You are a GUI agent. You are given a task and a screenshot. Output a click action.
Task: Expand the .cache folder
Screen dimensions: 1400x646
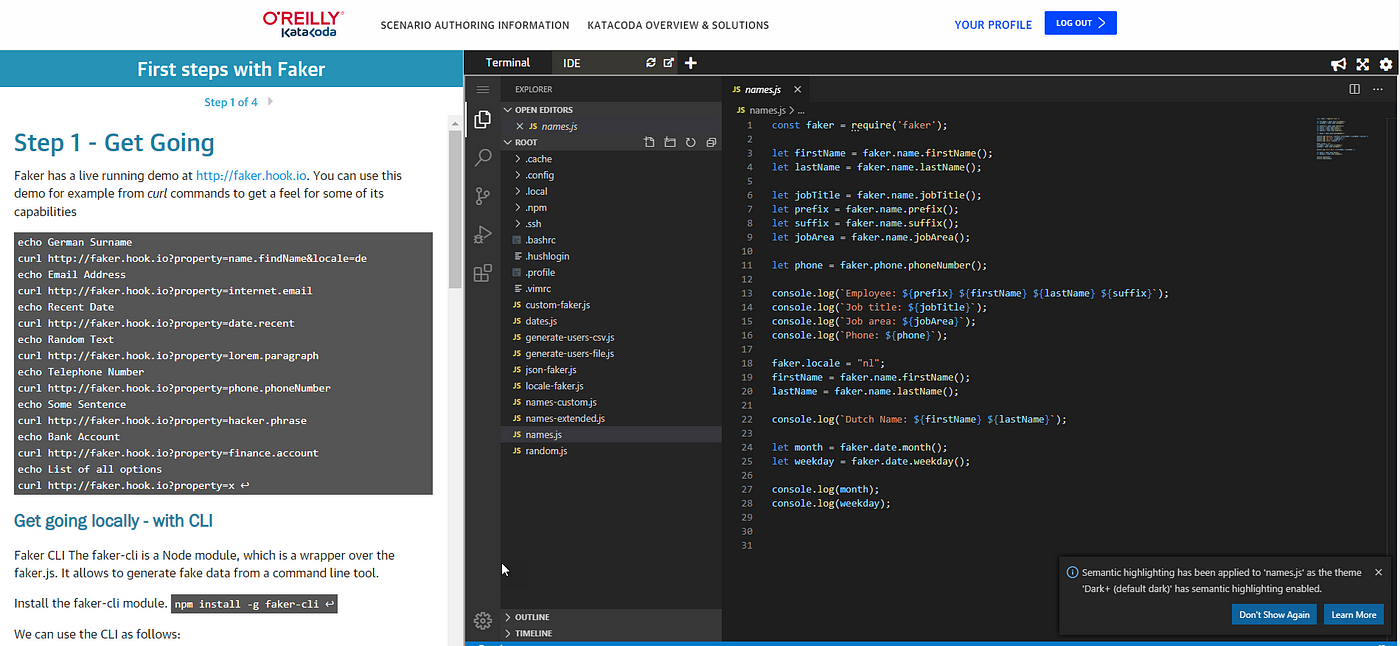point(538,159)
